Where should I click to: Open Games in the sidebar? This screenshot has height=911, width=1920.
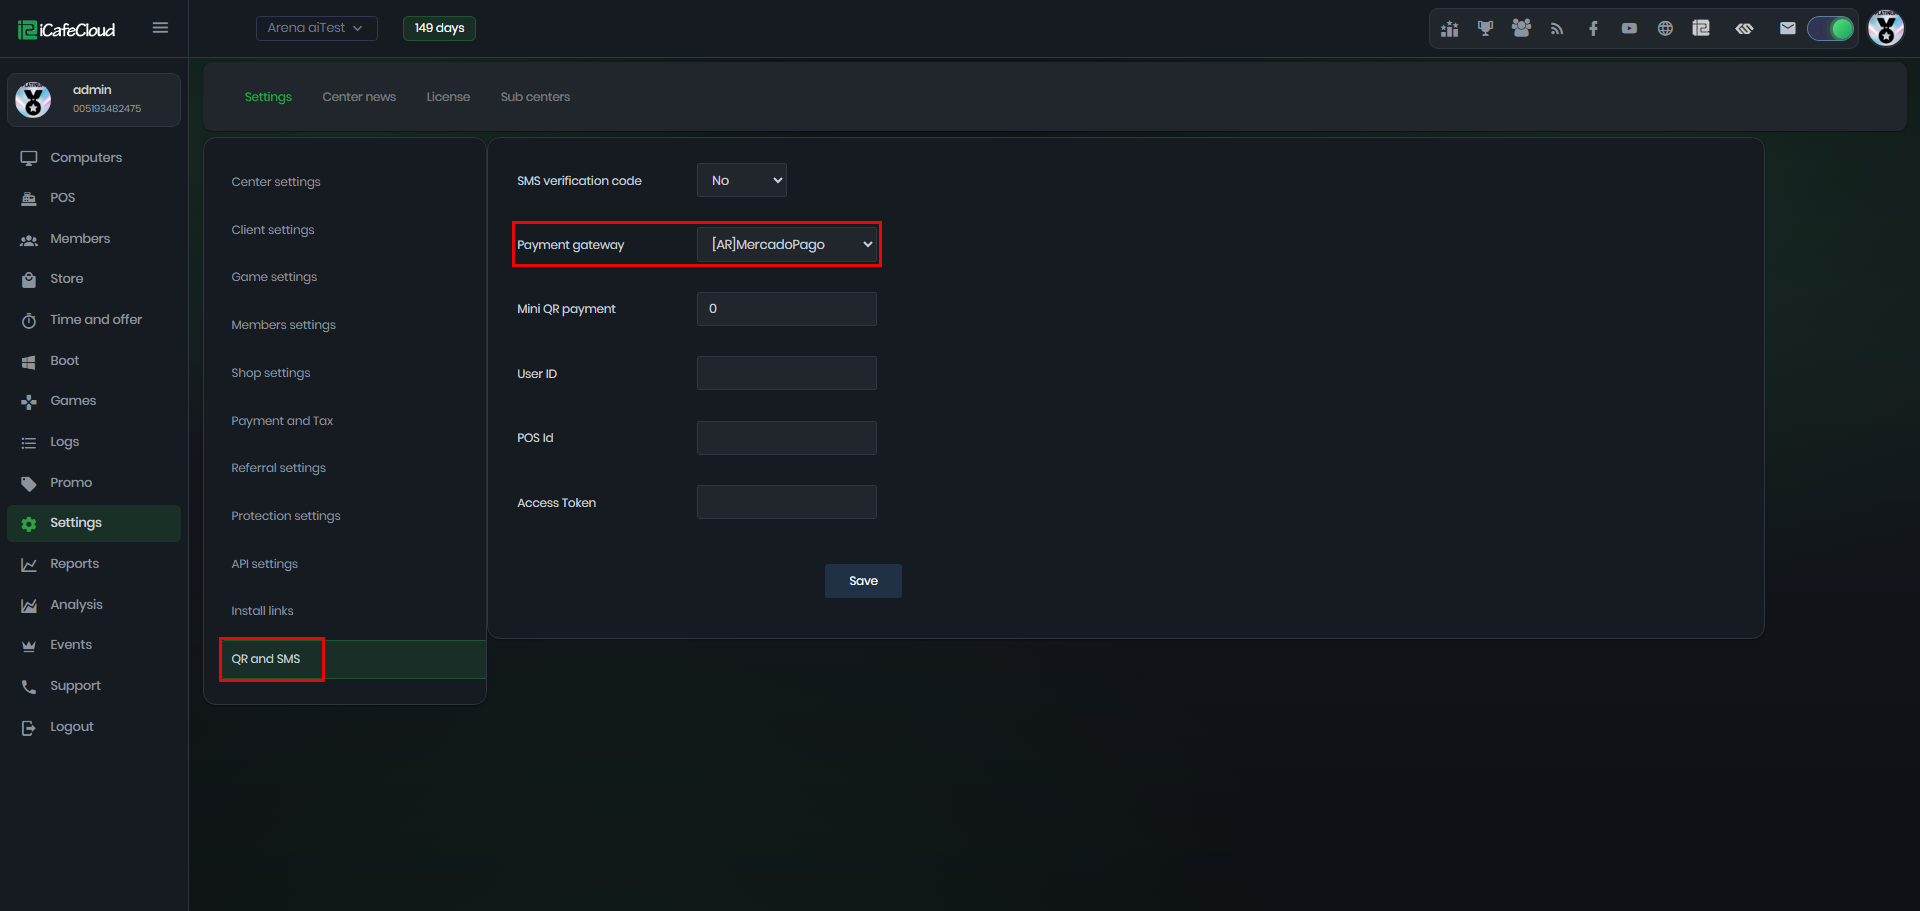[x=94, y=401]
